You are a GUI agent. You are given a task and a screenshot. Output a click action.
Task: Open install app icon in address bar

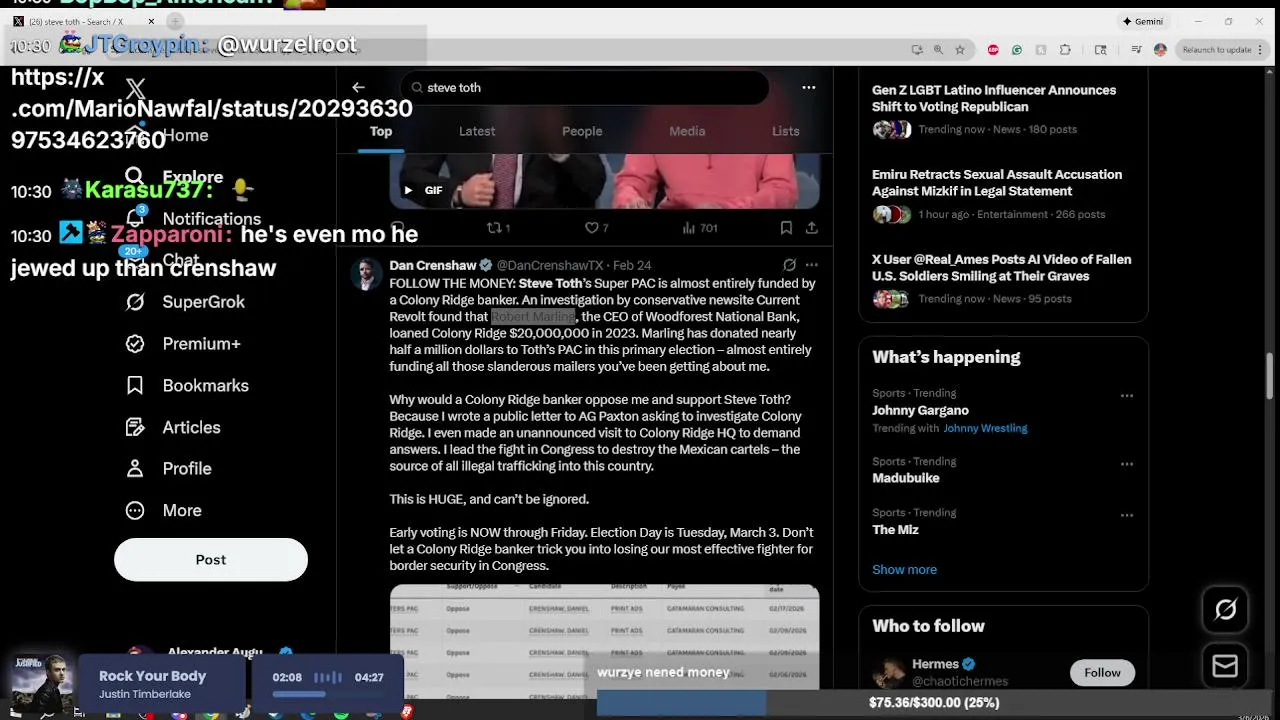pyautogui.click(x=917, y=49)
